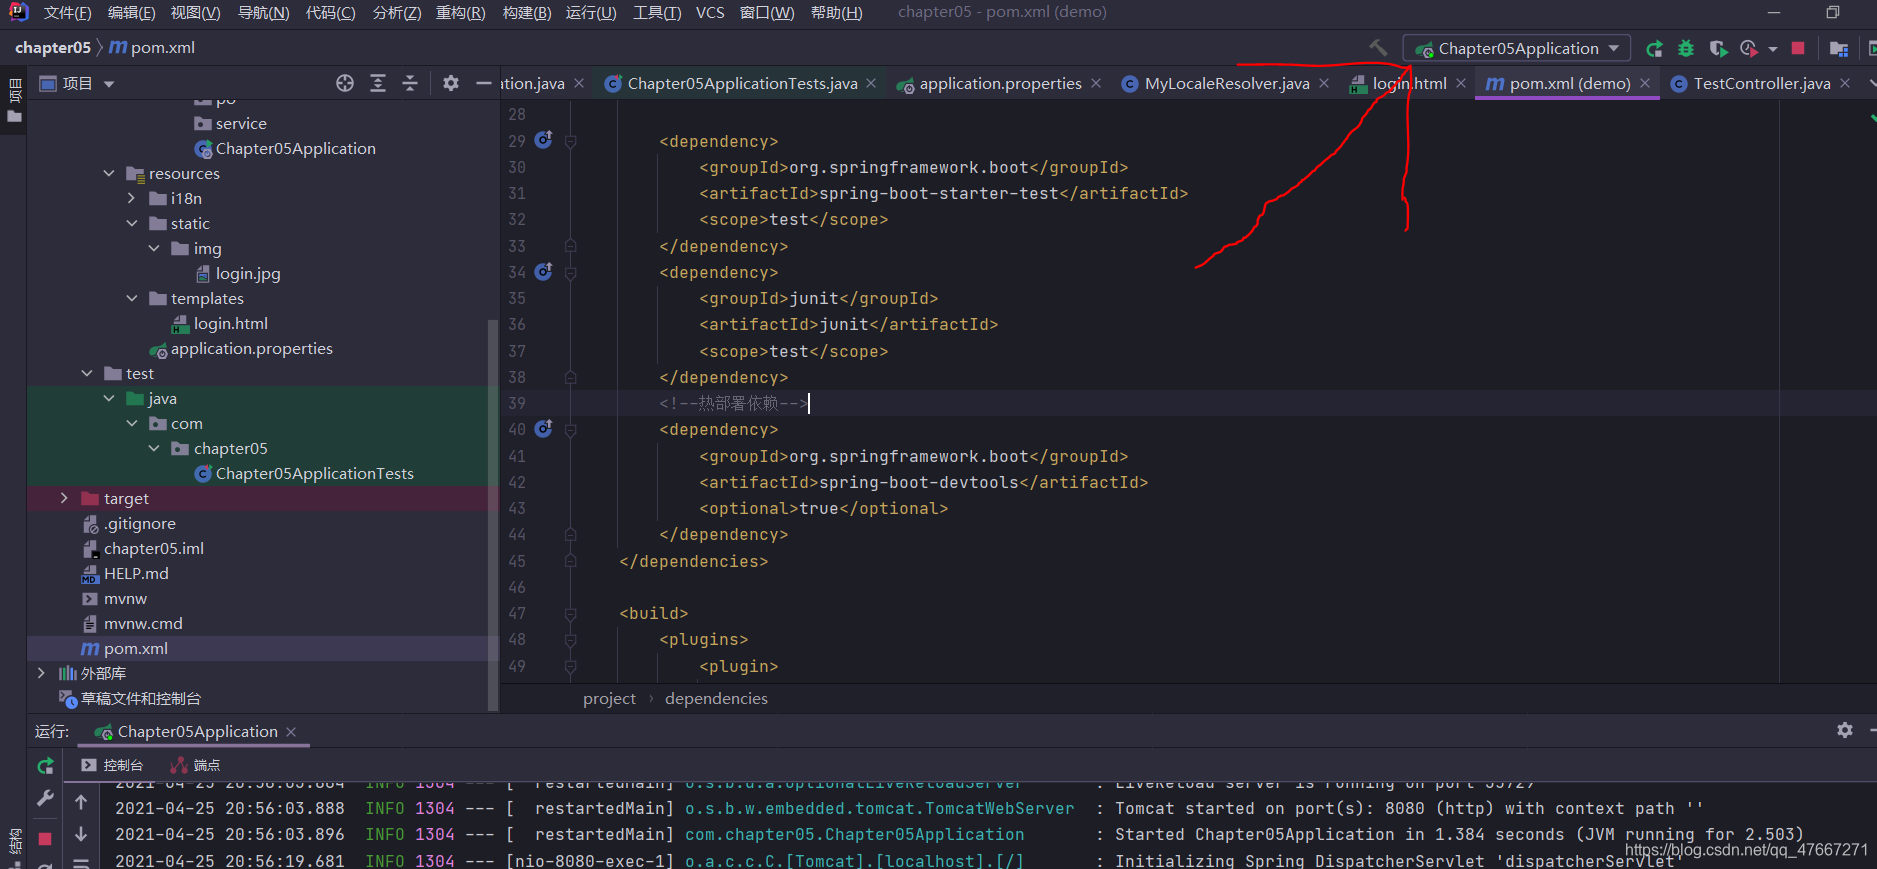Click the profiler run icon
This screenshot has width=1877, height=869.
click(x=1749, y=48)
